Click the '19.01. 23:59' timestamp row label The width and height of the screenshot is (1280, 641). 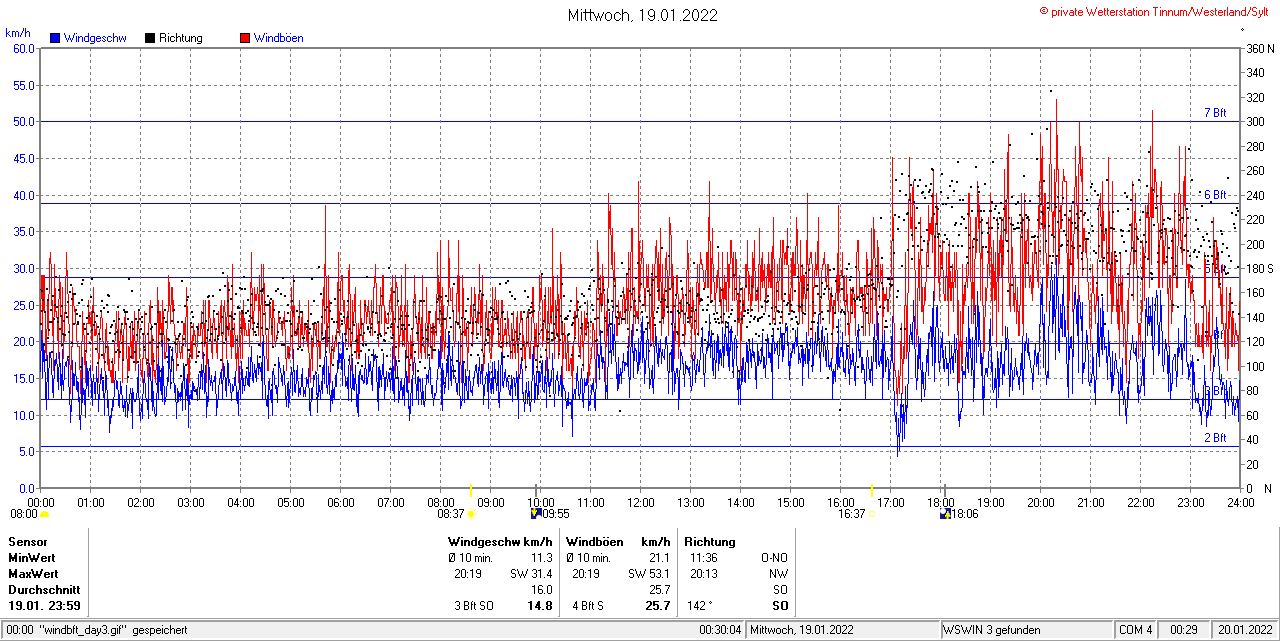coord(44,606)
